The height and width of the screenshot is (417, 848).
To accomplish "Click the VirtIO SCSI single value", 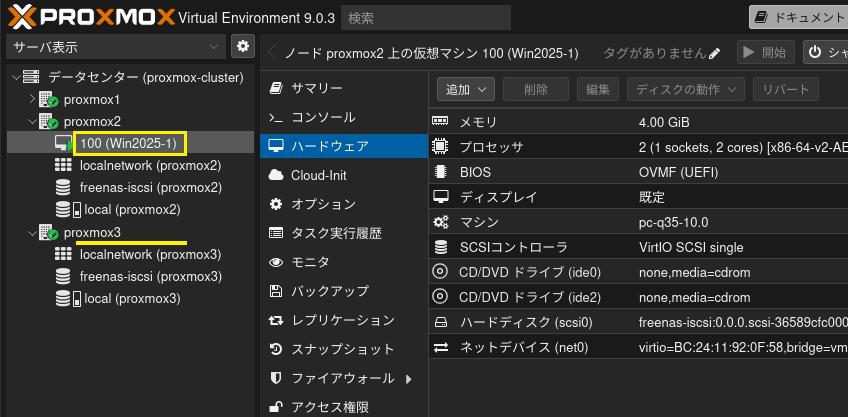I will [x=691, y=248].
